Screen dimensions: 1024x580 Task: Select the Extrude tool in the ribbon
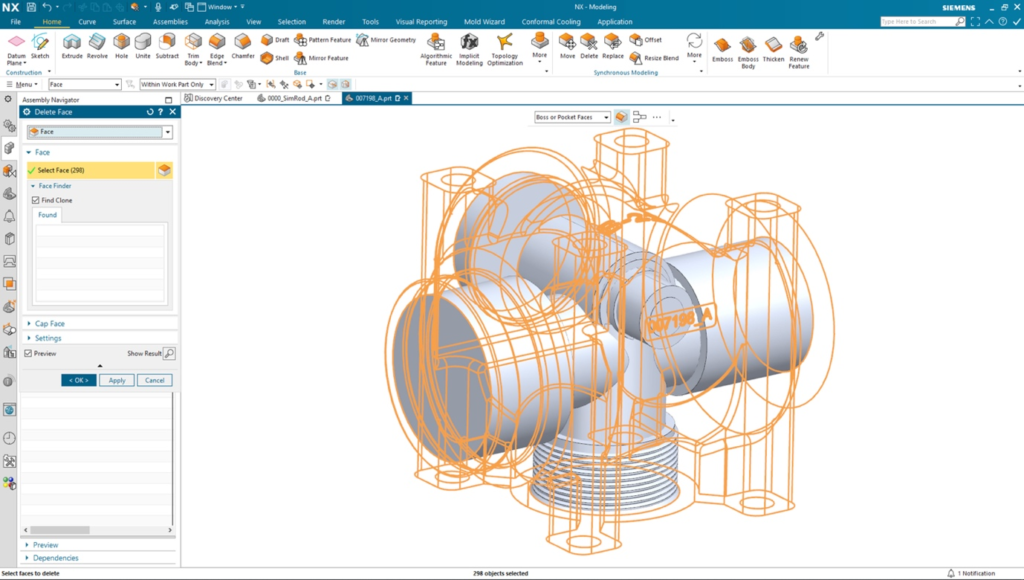pyautogui.click(x=72, y=45)
